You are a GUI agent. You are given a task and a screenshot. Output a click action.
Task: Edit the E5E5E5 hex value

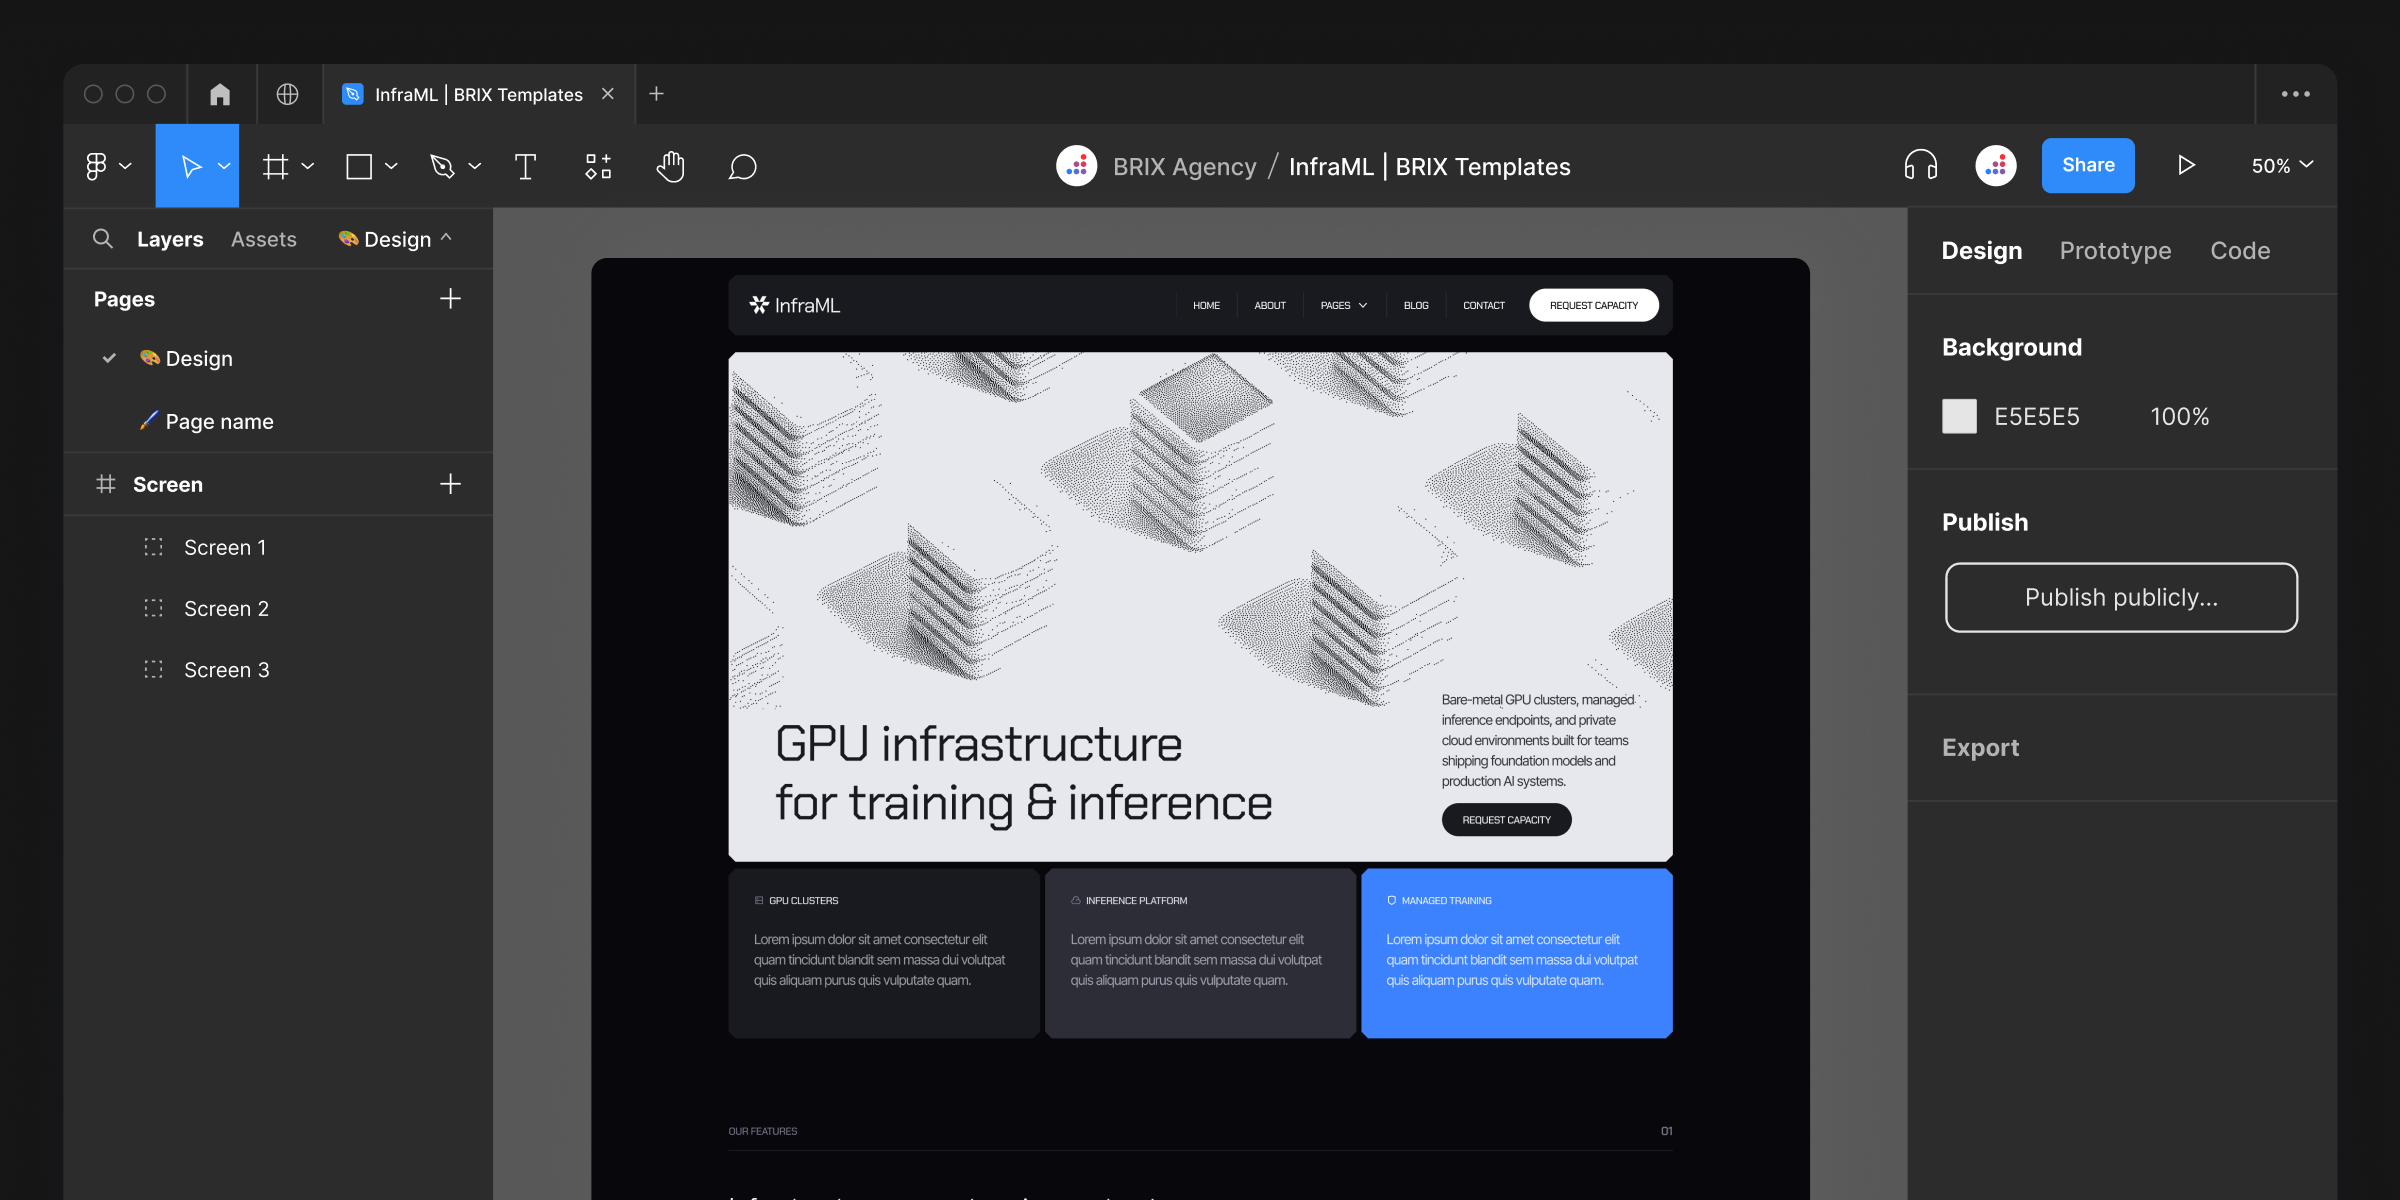[x=2036, y=416]
